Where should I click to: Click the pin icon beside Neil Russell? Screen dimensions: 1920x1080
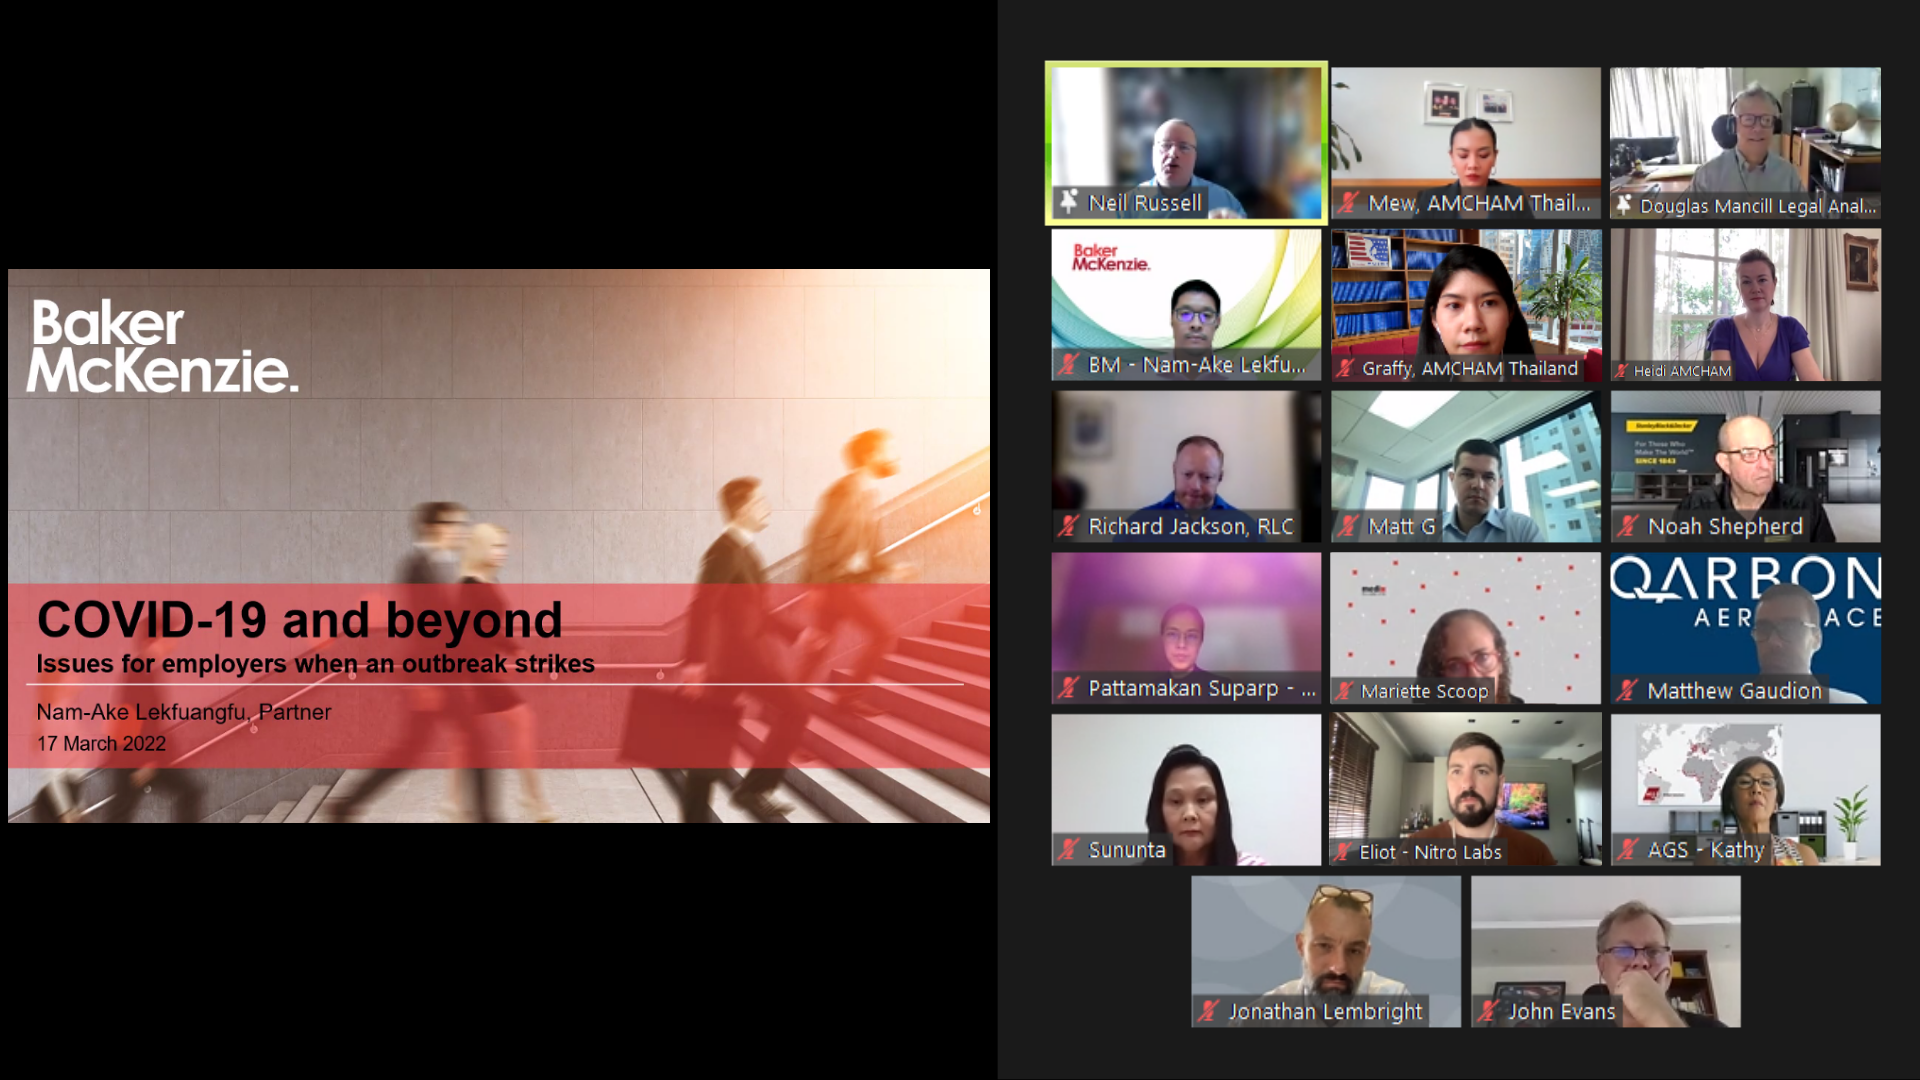(1069, 202)
